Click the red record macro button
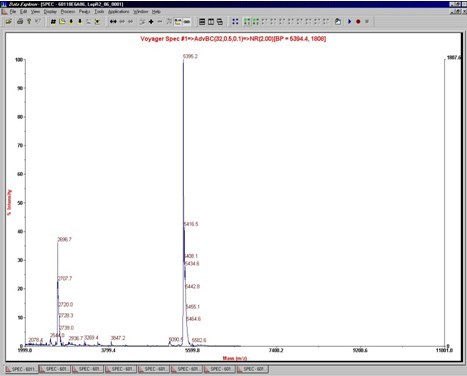 coord(358,22)
